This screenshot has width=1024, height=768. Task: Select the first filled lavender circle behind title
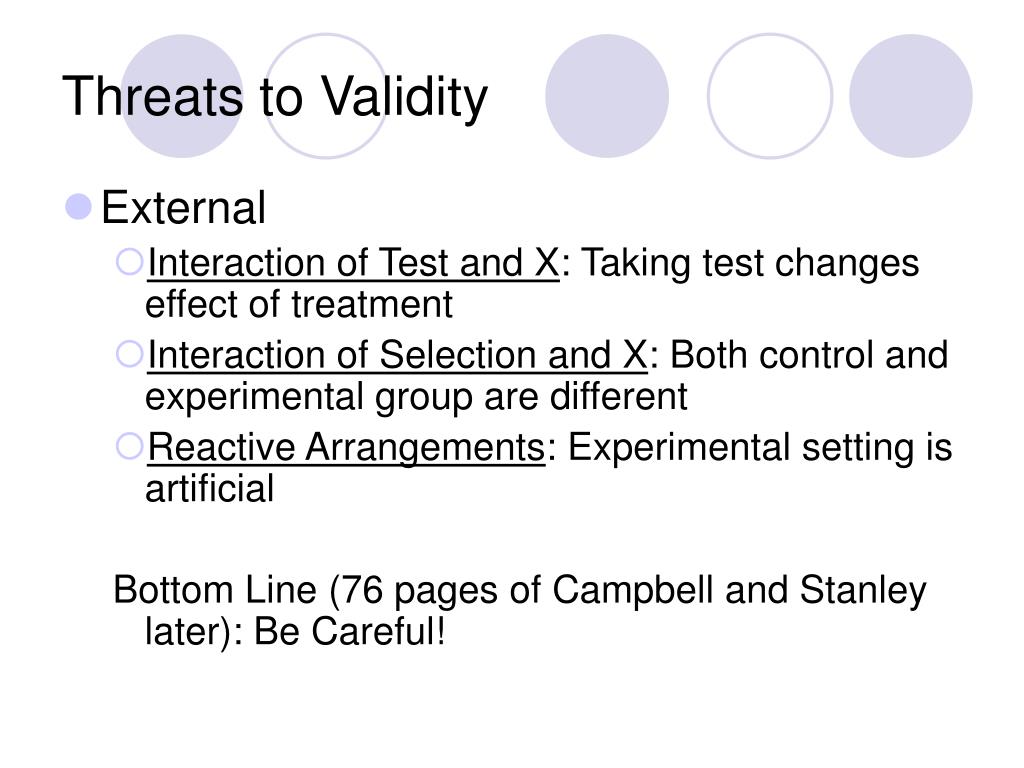(182, 96)
